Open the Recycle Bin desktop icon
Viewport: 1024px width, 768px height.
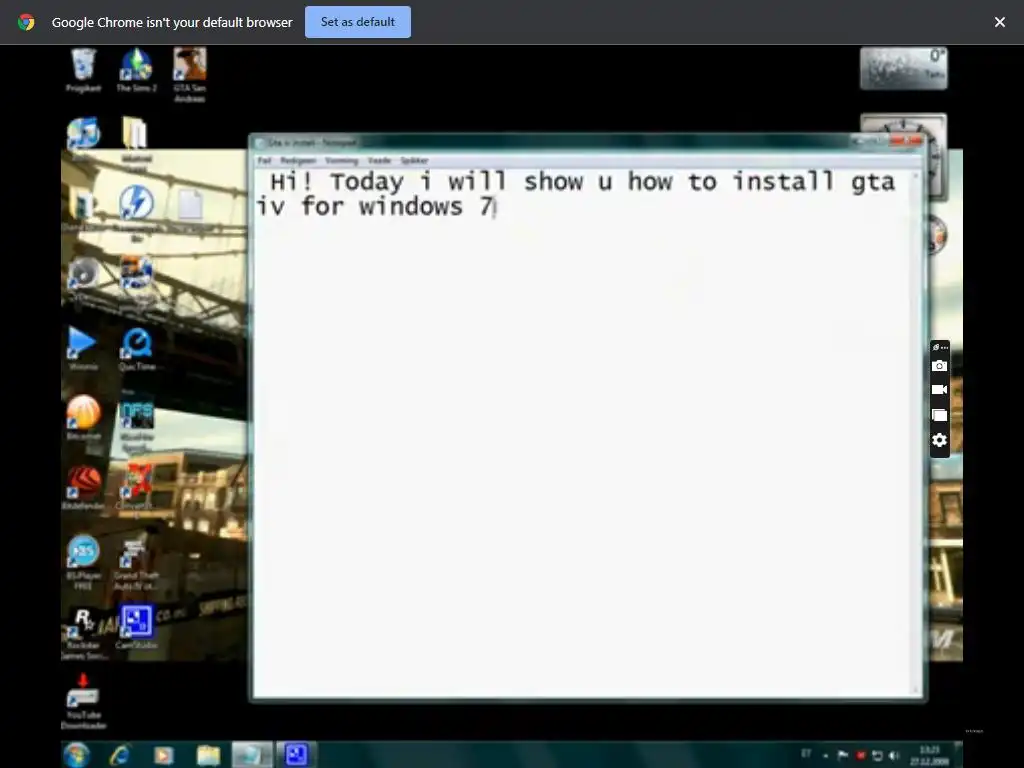83,71
